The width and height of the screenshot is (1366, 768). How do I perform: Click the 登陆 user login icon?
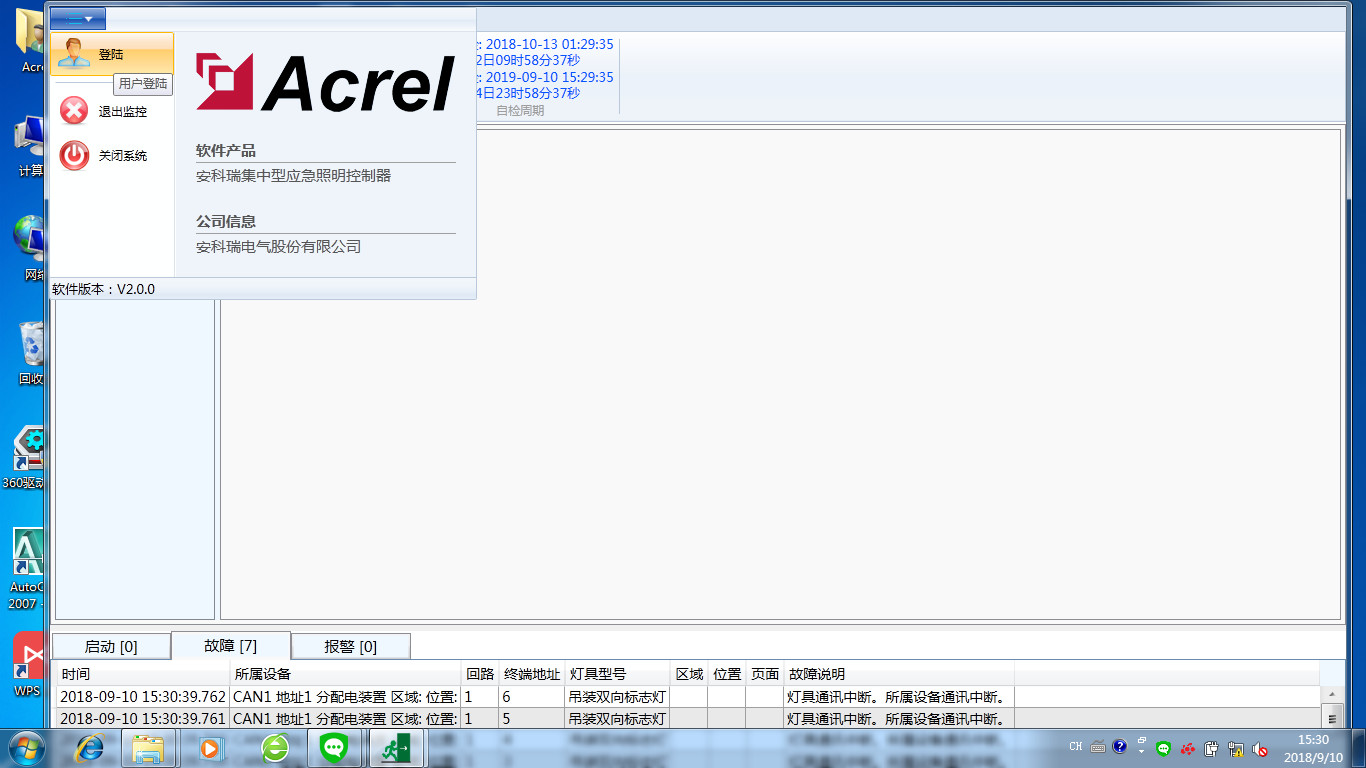point(74,54)
